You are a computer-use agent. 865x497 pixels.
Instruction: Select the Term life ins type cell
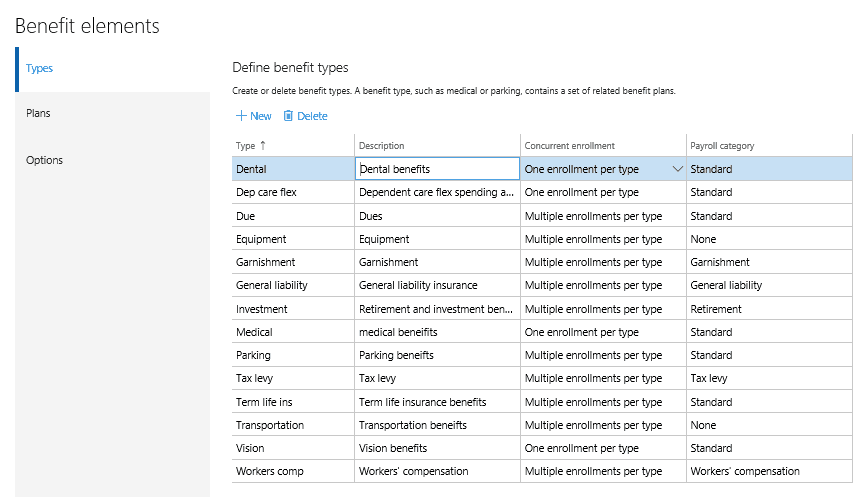pyautogui.click(x=293, y=402)
